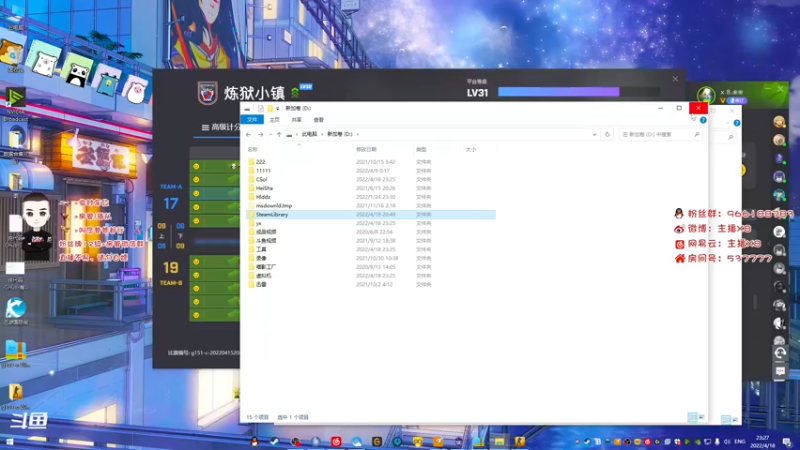This screenshot has height=450, width=800.
Task: Open the File Explorer taskbar button
Action: [x=499, y=441]
